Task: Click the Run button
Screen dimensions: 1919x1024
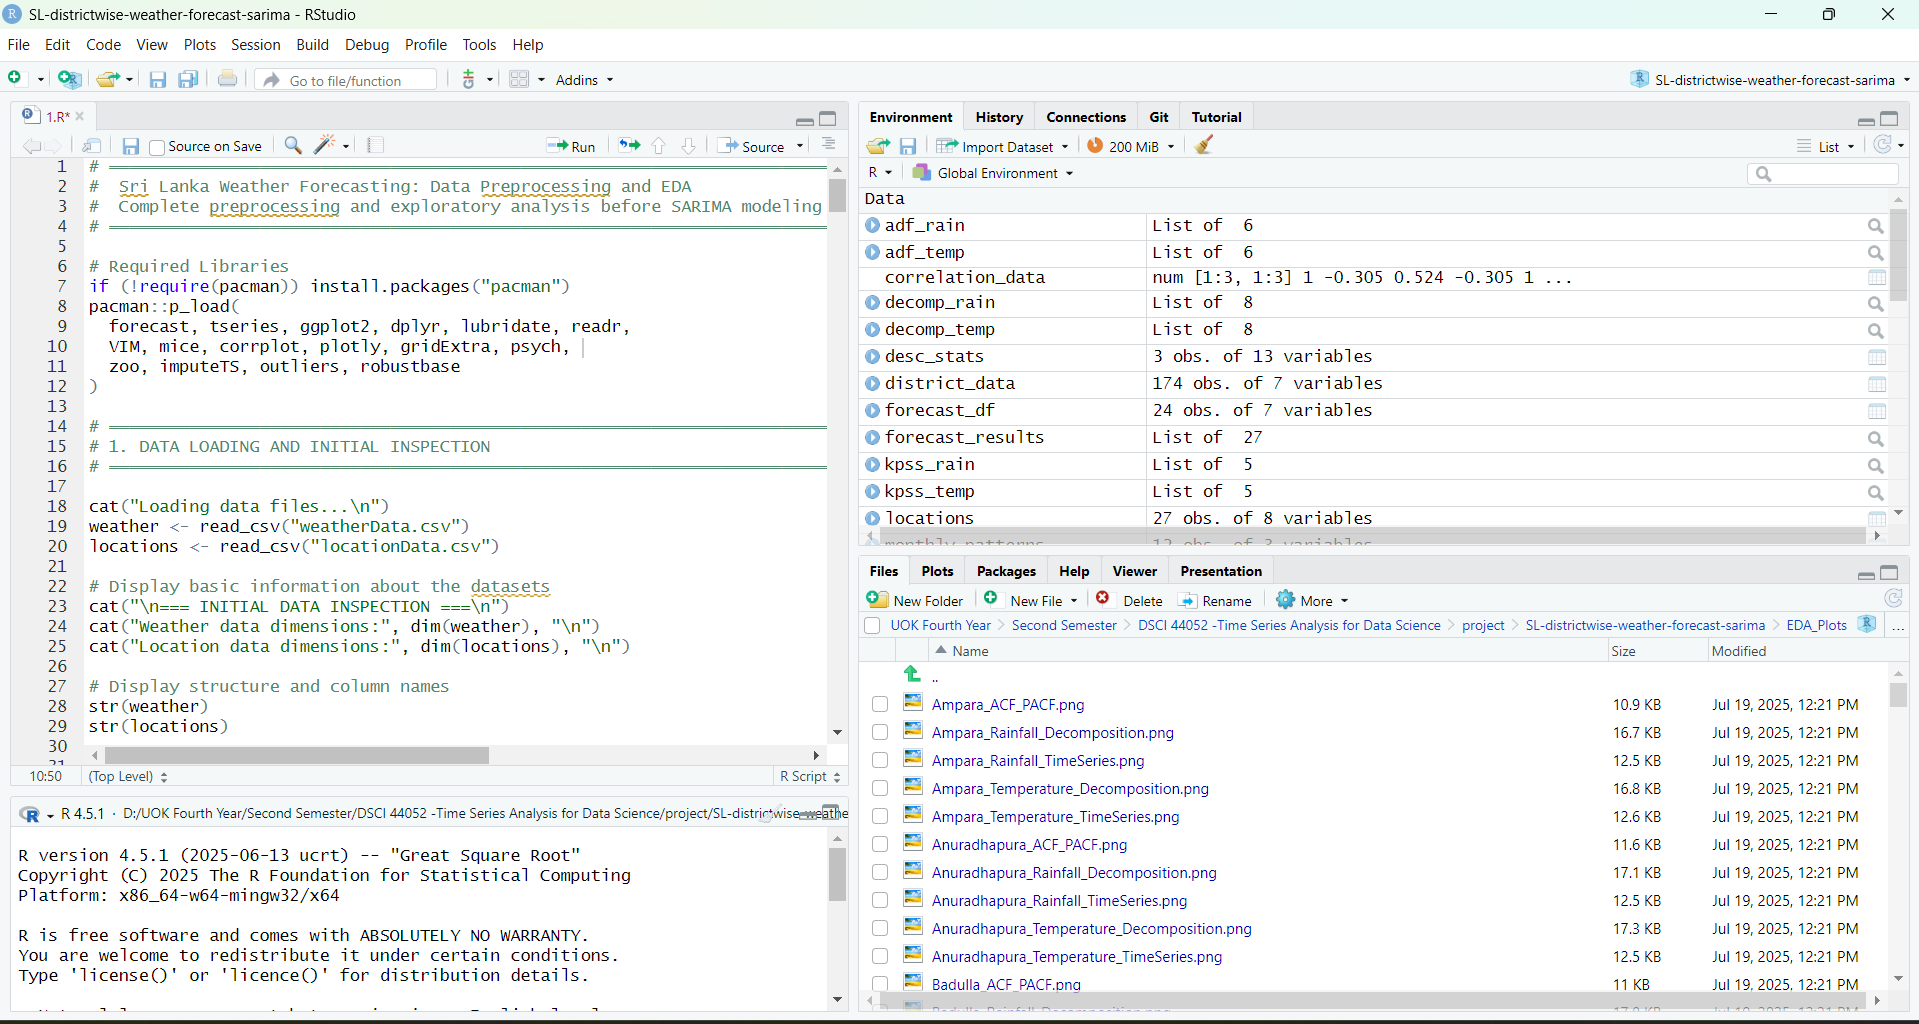Action: pyautogui.click(x=572, y=146)
